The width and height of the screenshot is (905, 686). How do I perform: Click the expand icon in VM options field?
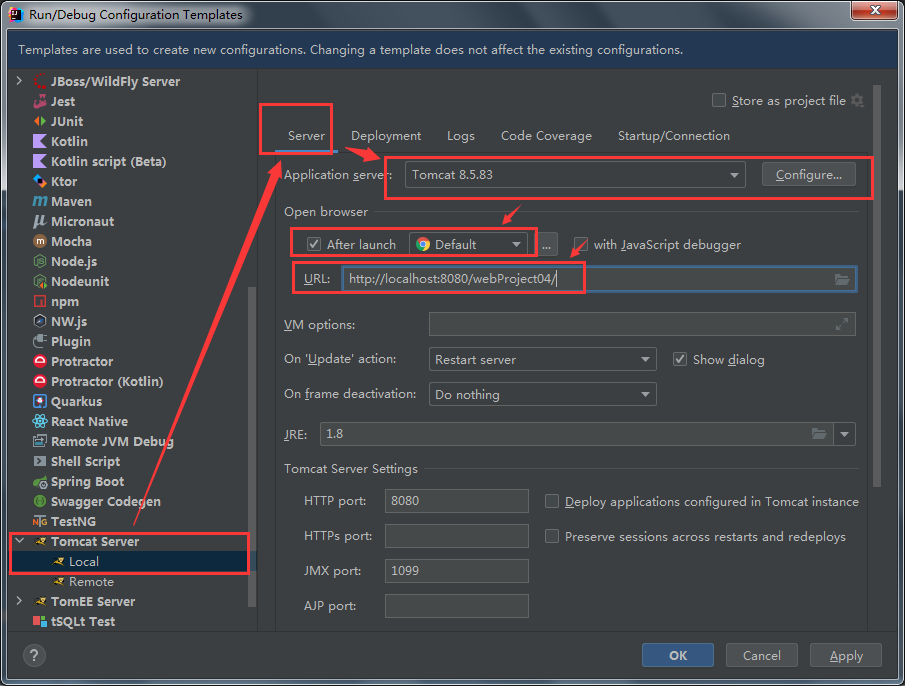[x=842, y=324]
